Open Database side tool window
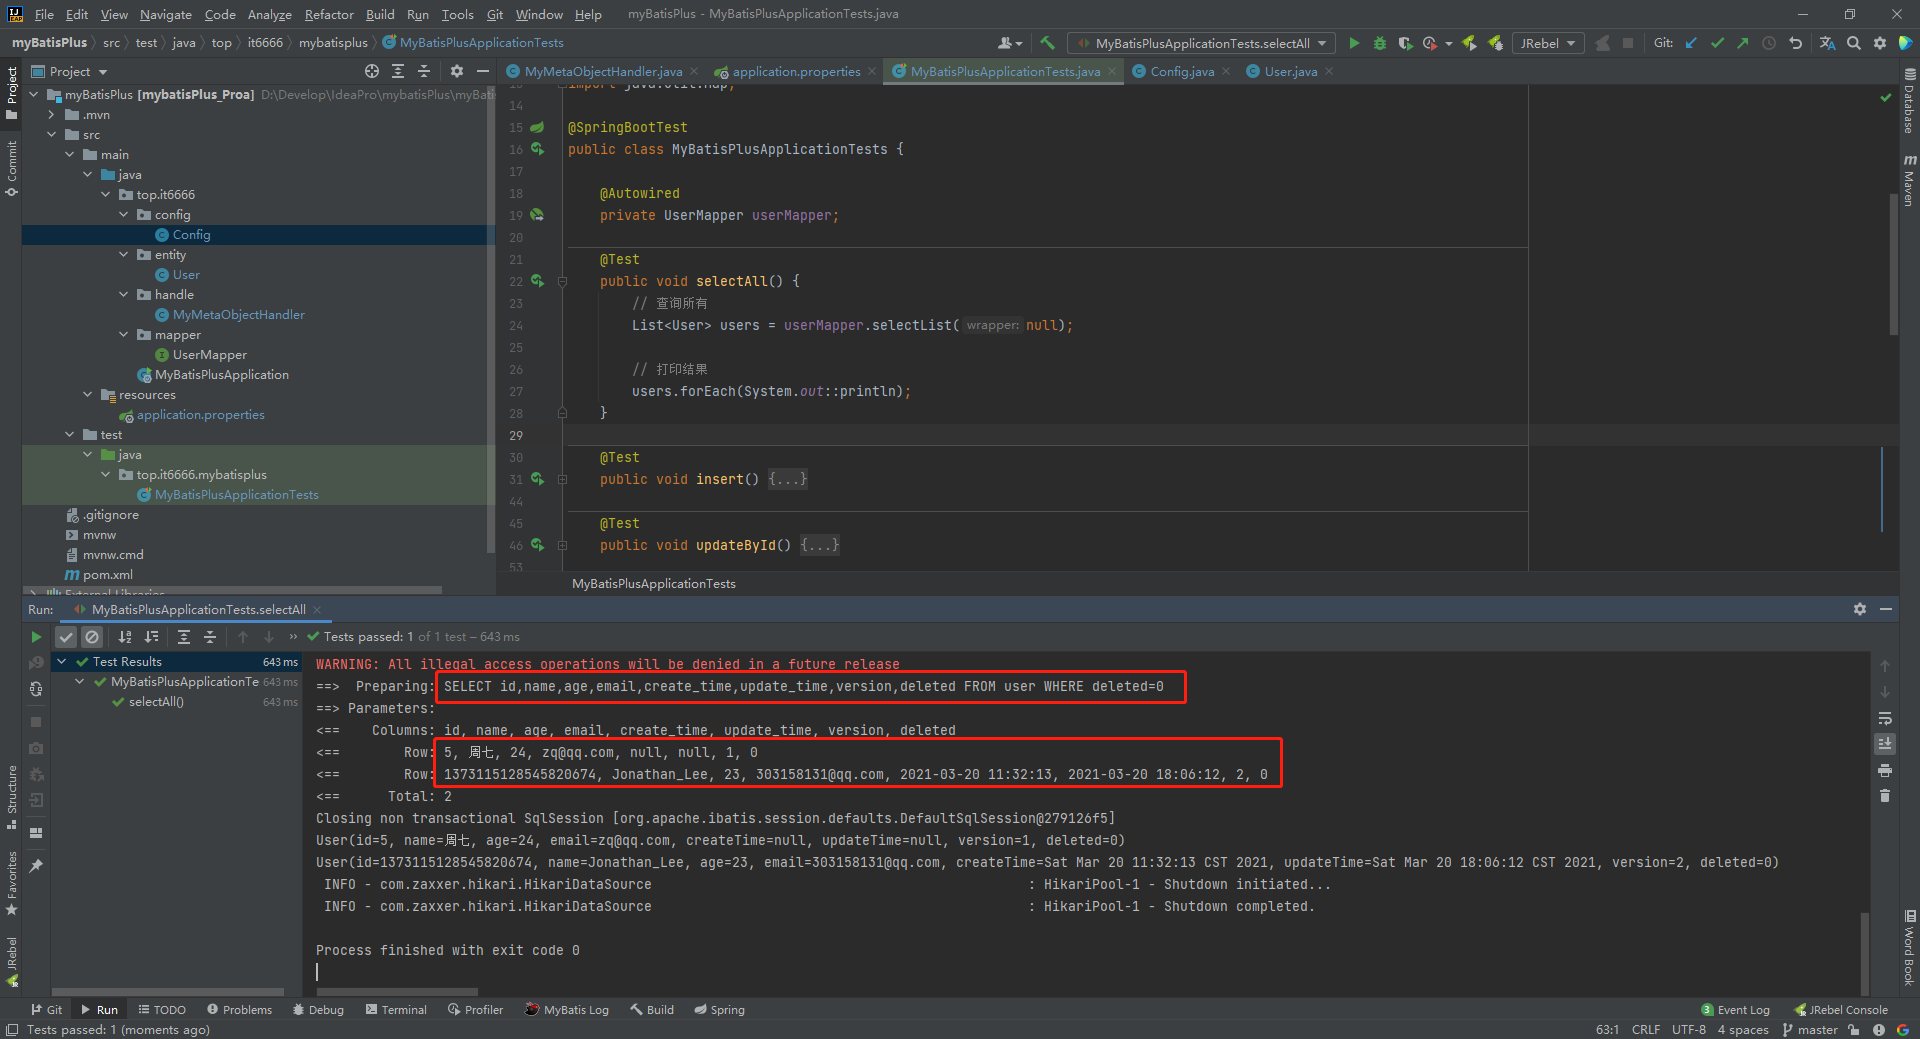Image resolution: width=1920 pixels, height=1039 pixels. tap(1909, 102)
